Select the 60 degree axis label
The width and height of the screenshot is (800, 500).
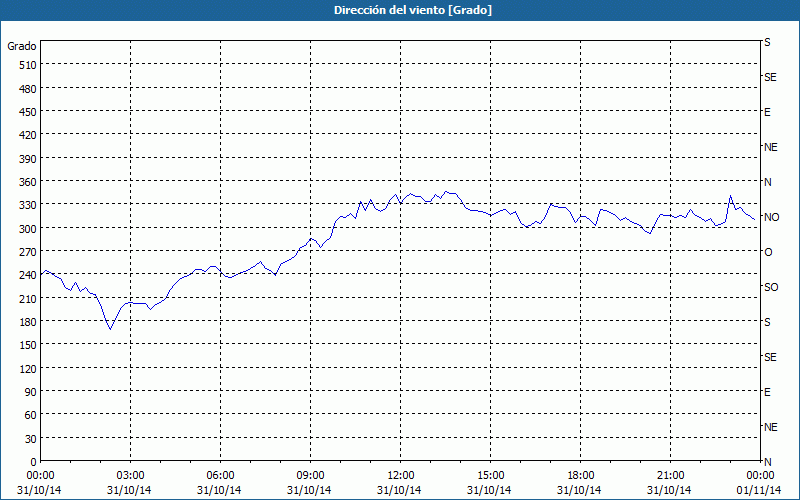click(31, 415)
